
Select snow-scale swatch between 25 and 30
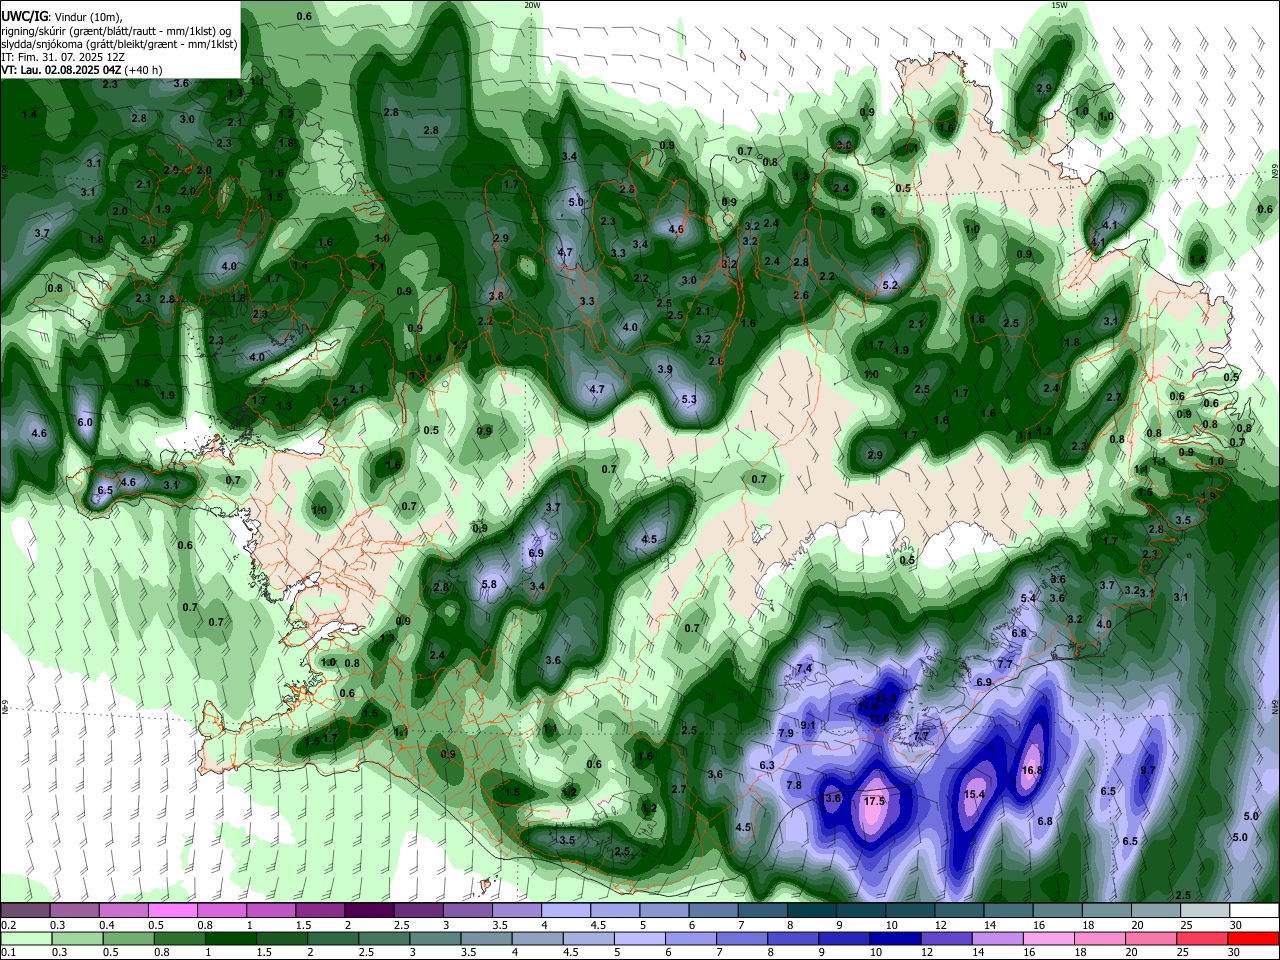(1205, 911)
